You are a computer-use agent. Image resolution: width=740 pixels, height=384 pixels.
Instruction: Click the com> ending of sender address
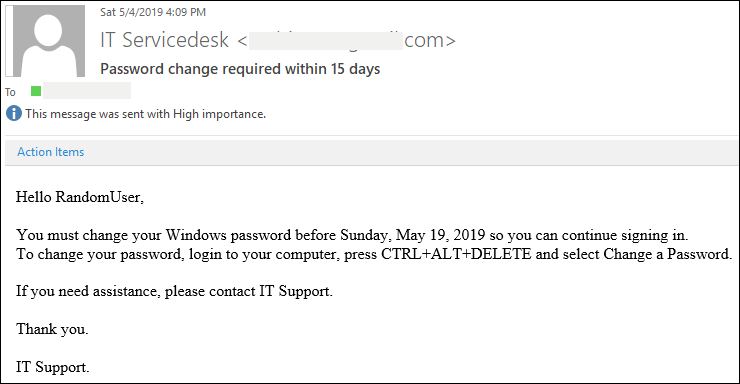[429, 41]
